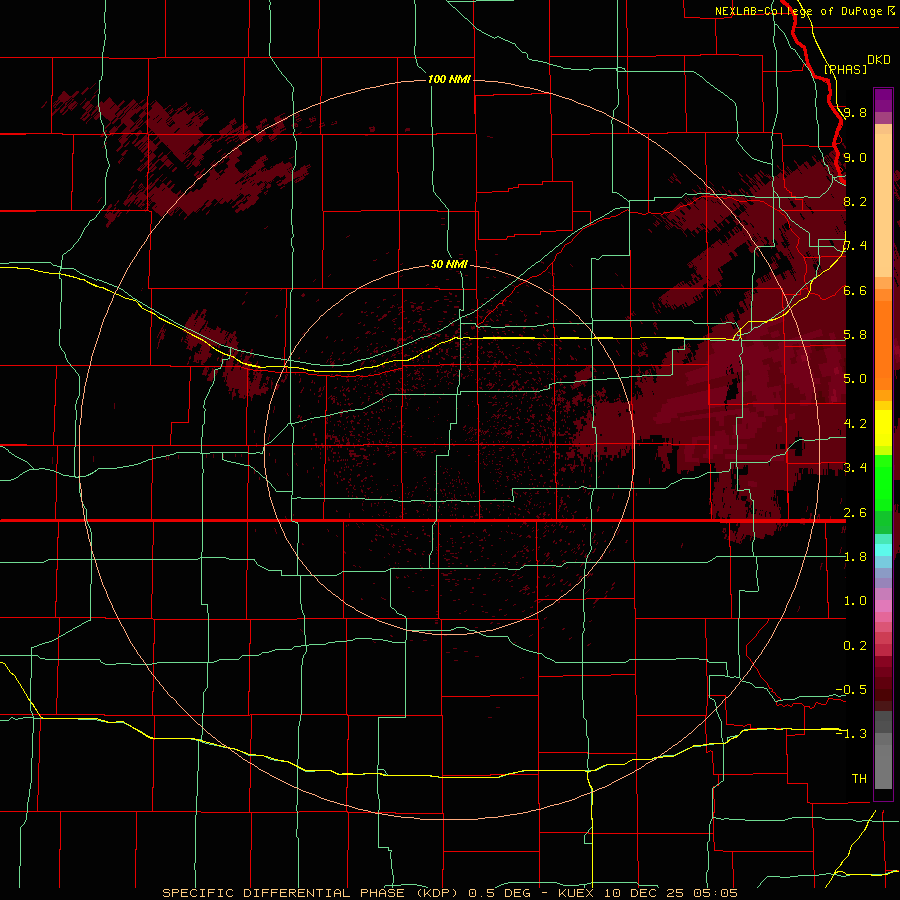Click the cyan segment of the color scale
The width and height of the screenshot is (900, 900).
click(x=883, y=550)
